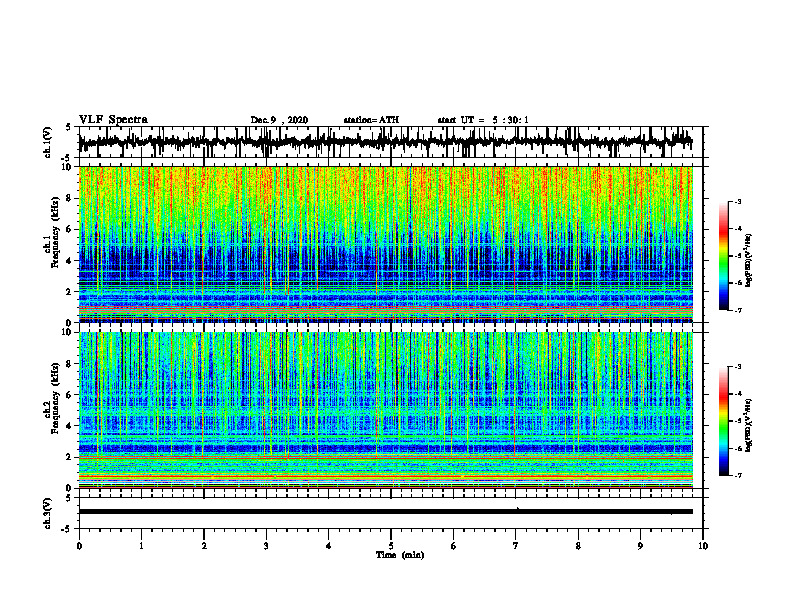Click the log(PSD) label beside ch.2 colorbar
This screenshot has width=792, height=612.
click(x=749, y=425)
